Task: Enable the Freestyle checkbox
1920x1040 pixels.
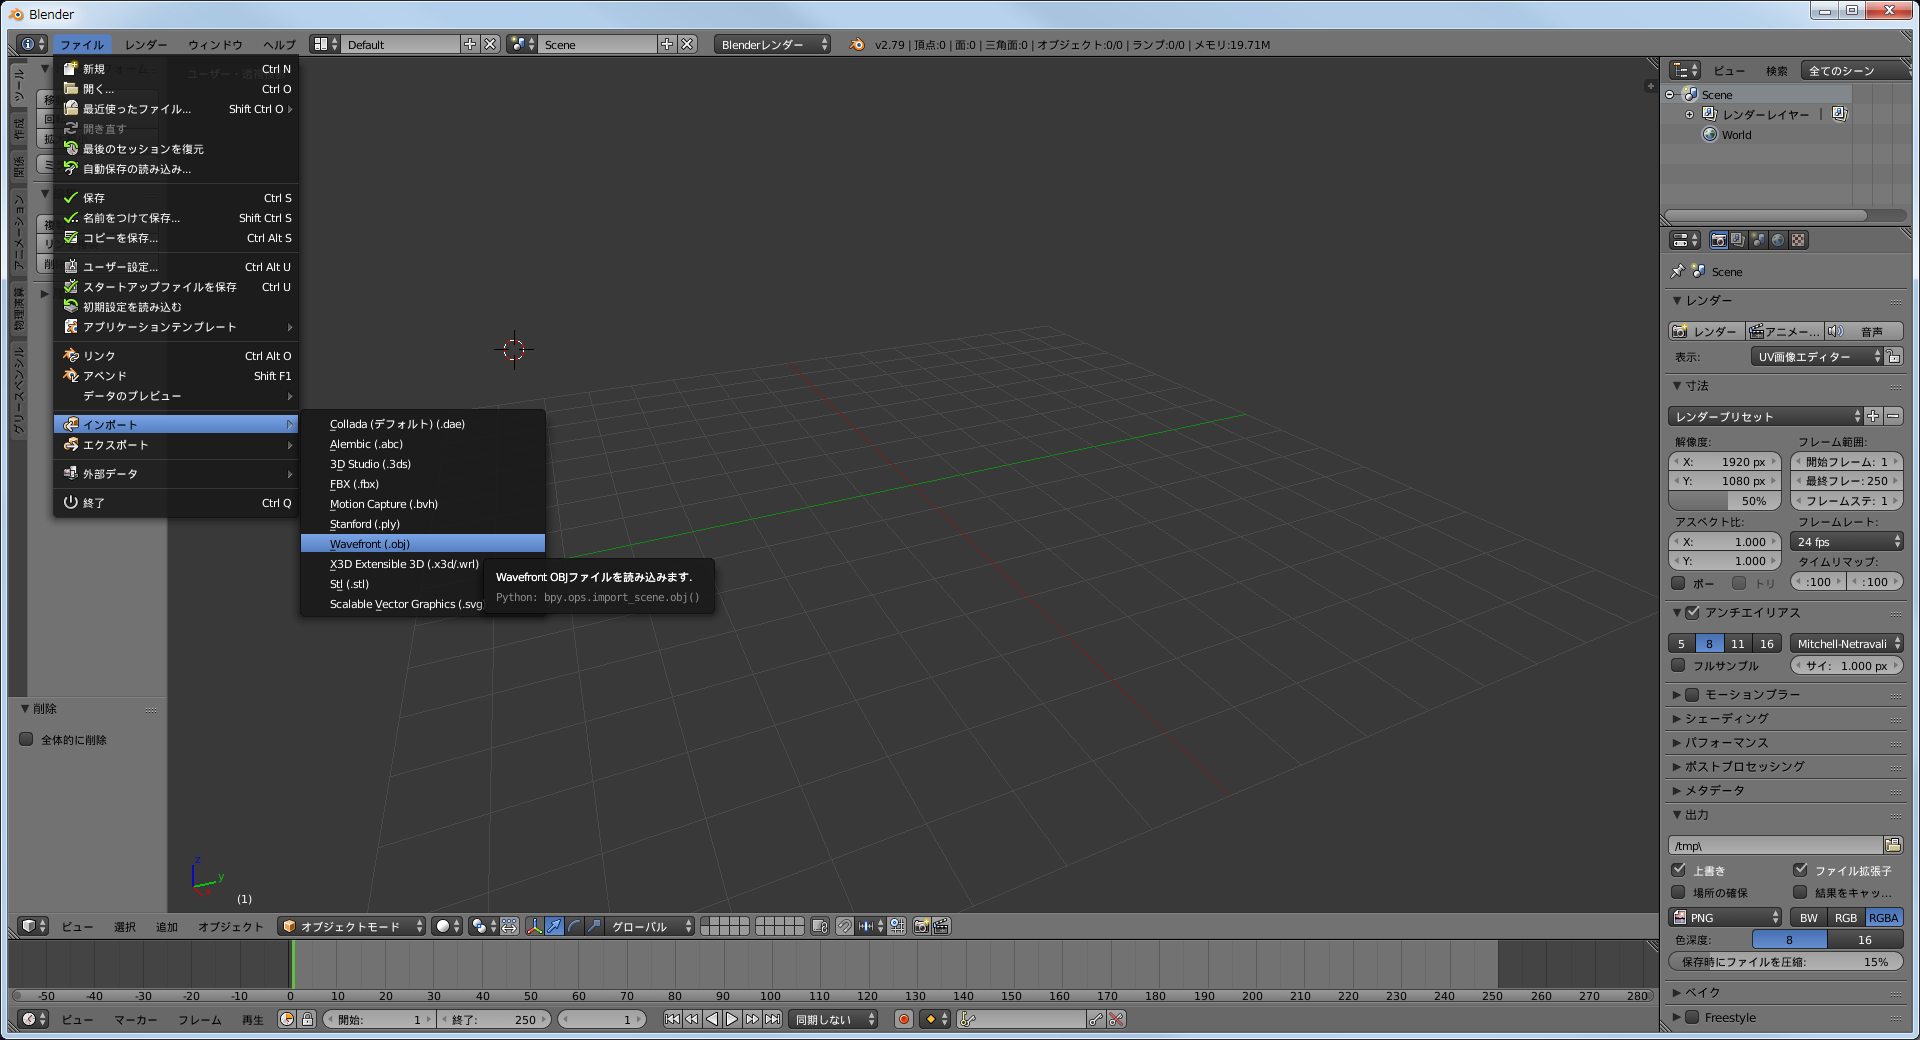Action: point(1692,1017)
